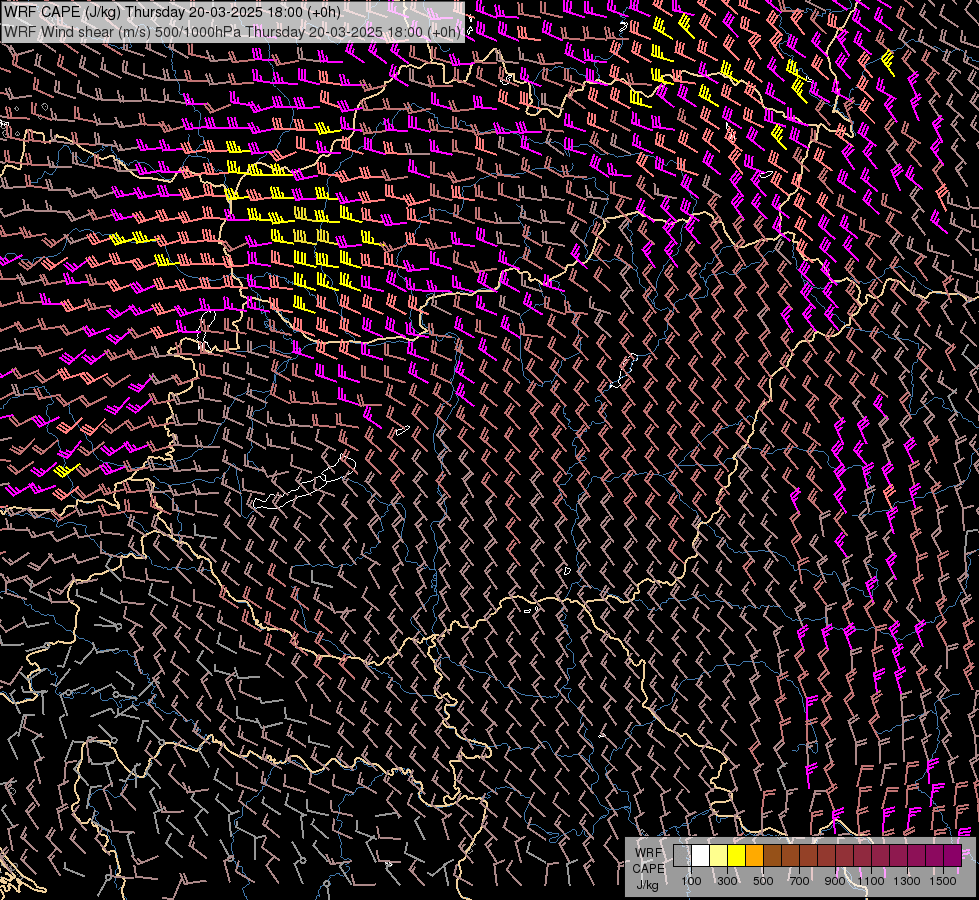Click the 900 legend value label

click(x=835, y=881)
